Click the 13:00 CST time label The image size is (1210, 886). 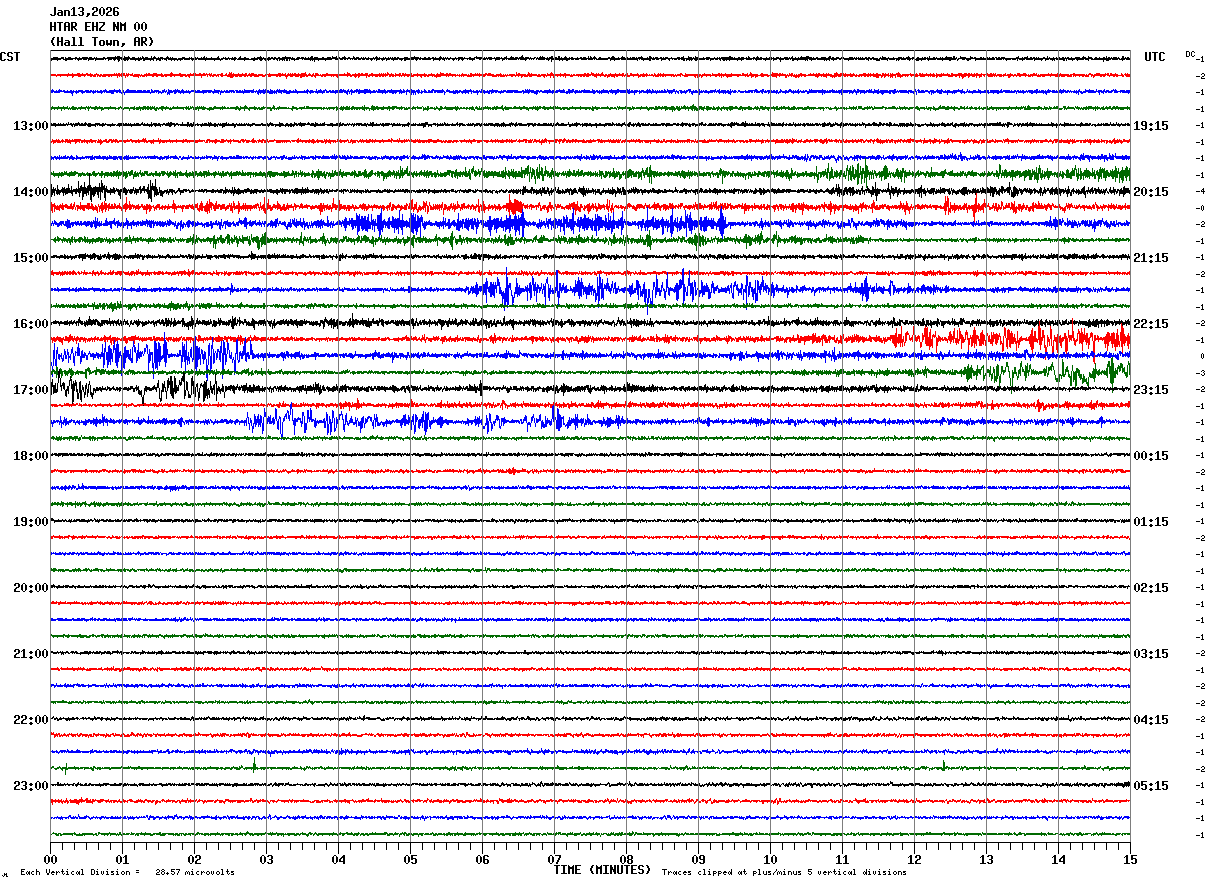coord(30,126)
